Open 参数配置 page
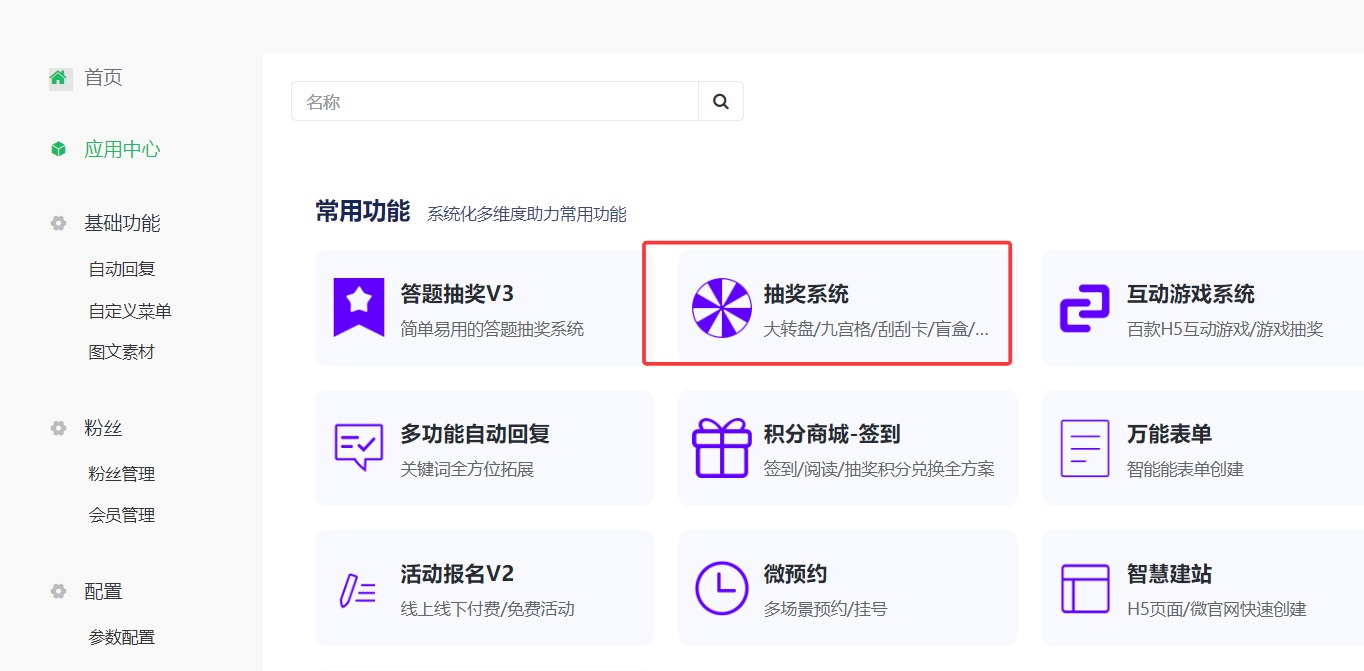Screen dimensions: 1364x671 coord(122,637)
